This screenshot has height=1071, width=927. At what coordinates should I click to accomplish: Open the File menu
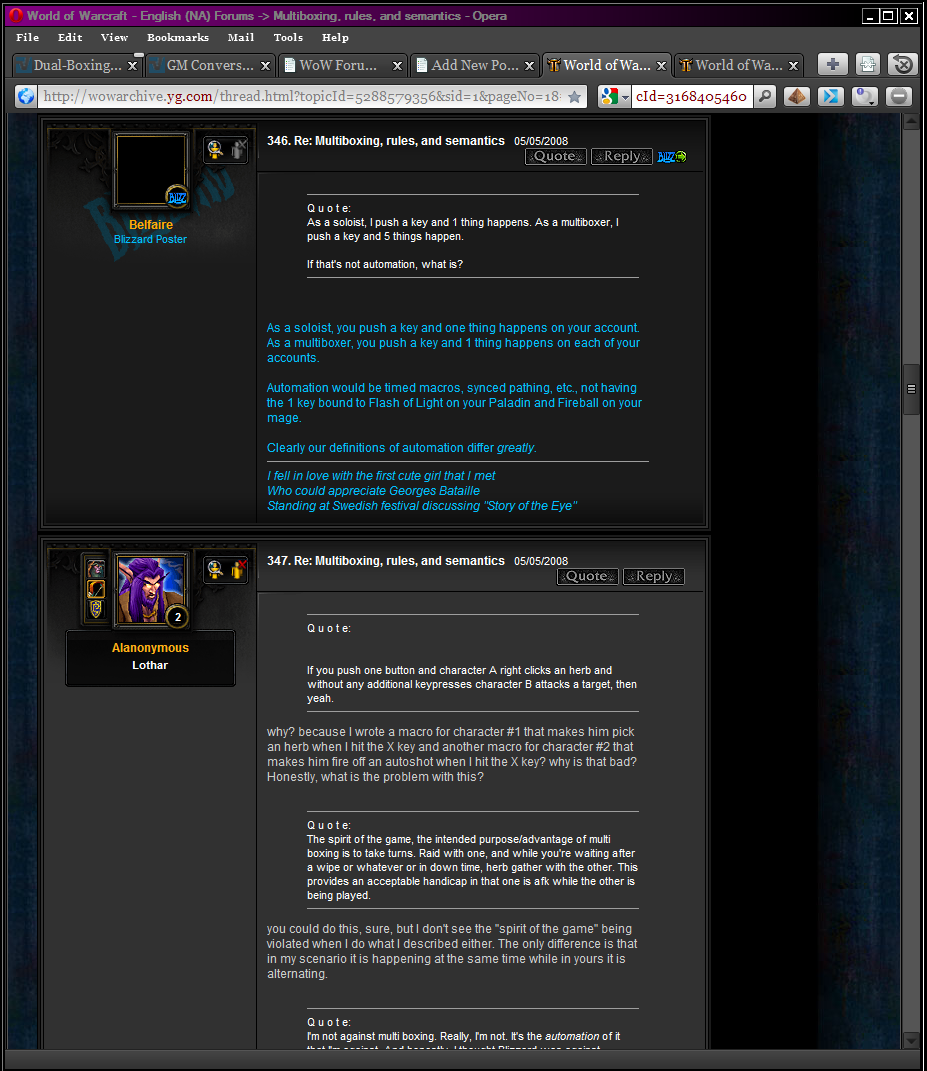[27, 38]
